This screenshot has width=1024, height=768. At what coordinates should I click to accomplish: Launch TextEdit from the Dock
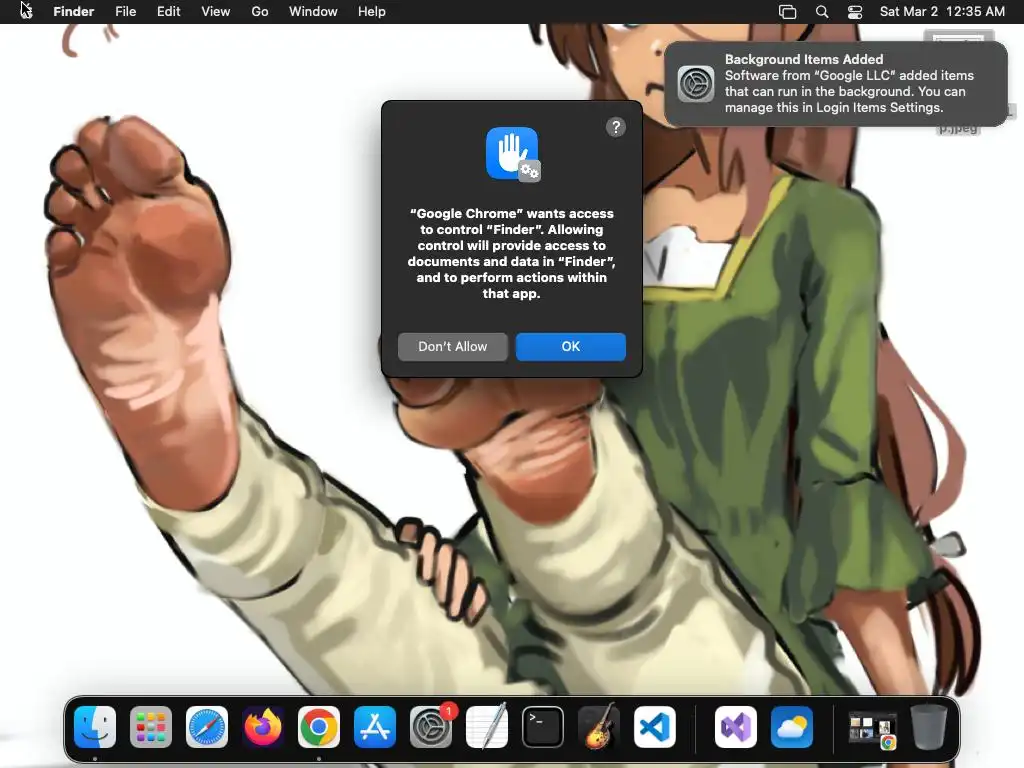pos(487,727)
